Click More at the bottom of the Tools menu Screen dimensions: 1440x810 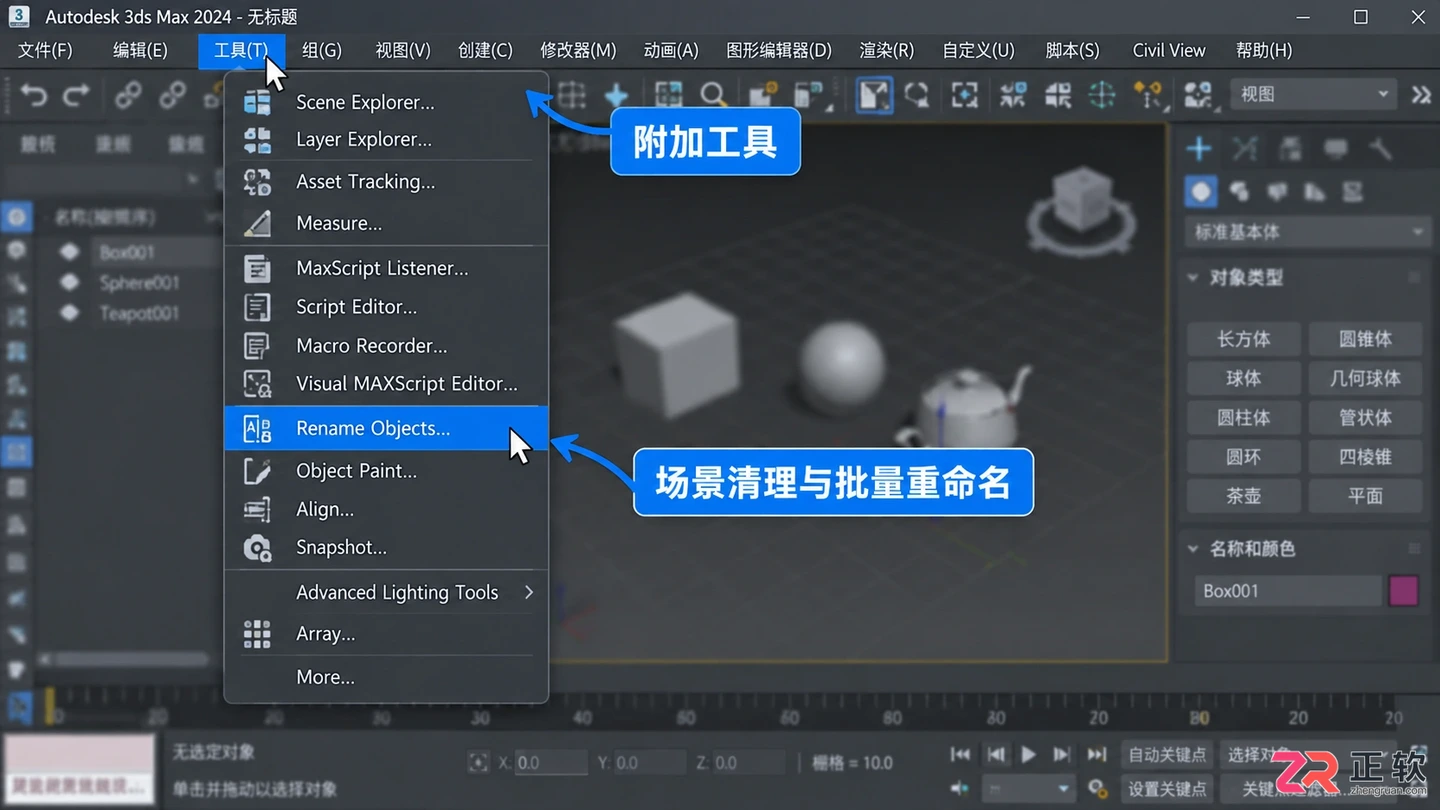pos(386,678)
